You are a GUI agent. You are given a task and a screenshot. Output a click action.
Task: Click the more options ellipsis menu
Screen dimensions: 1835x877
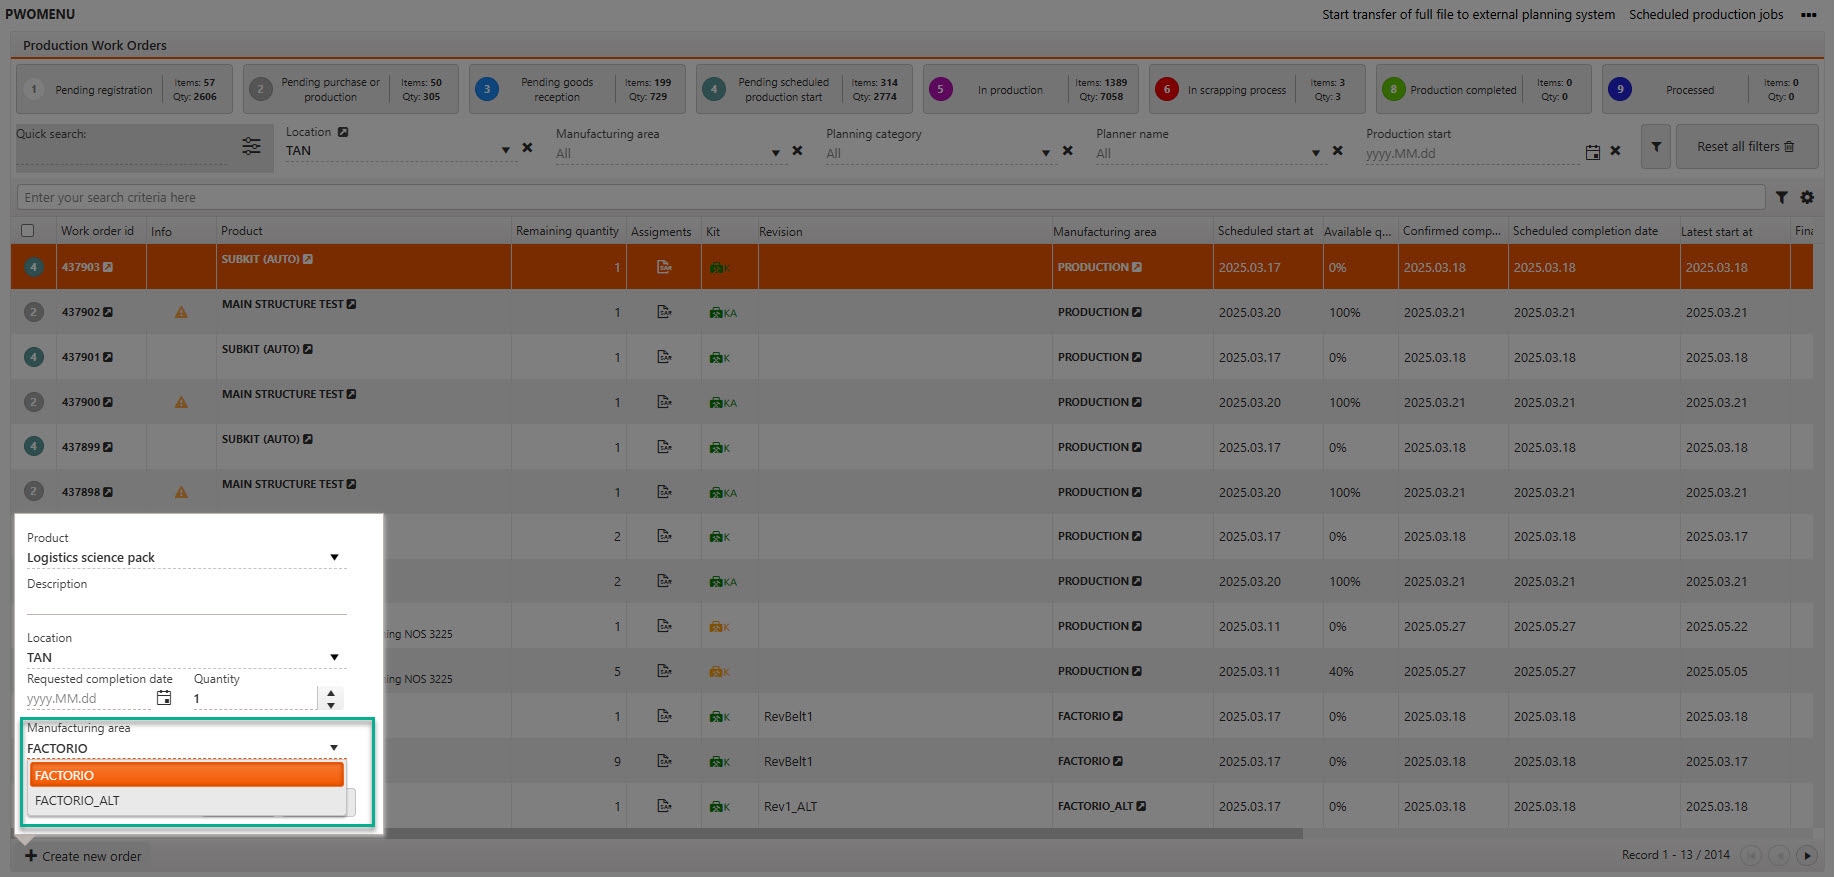click(1808, 15)
